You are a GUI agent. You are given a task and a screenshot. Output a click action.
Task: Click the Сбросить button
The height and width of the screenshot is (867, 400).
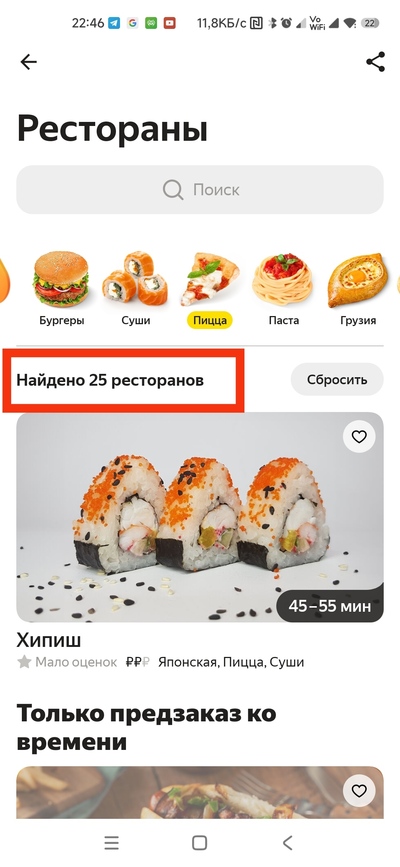(x=337, y=379)
